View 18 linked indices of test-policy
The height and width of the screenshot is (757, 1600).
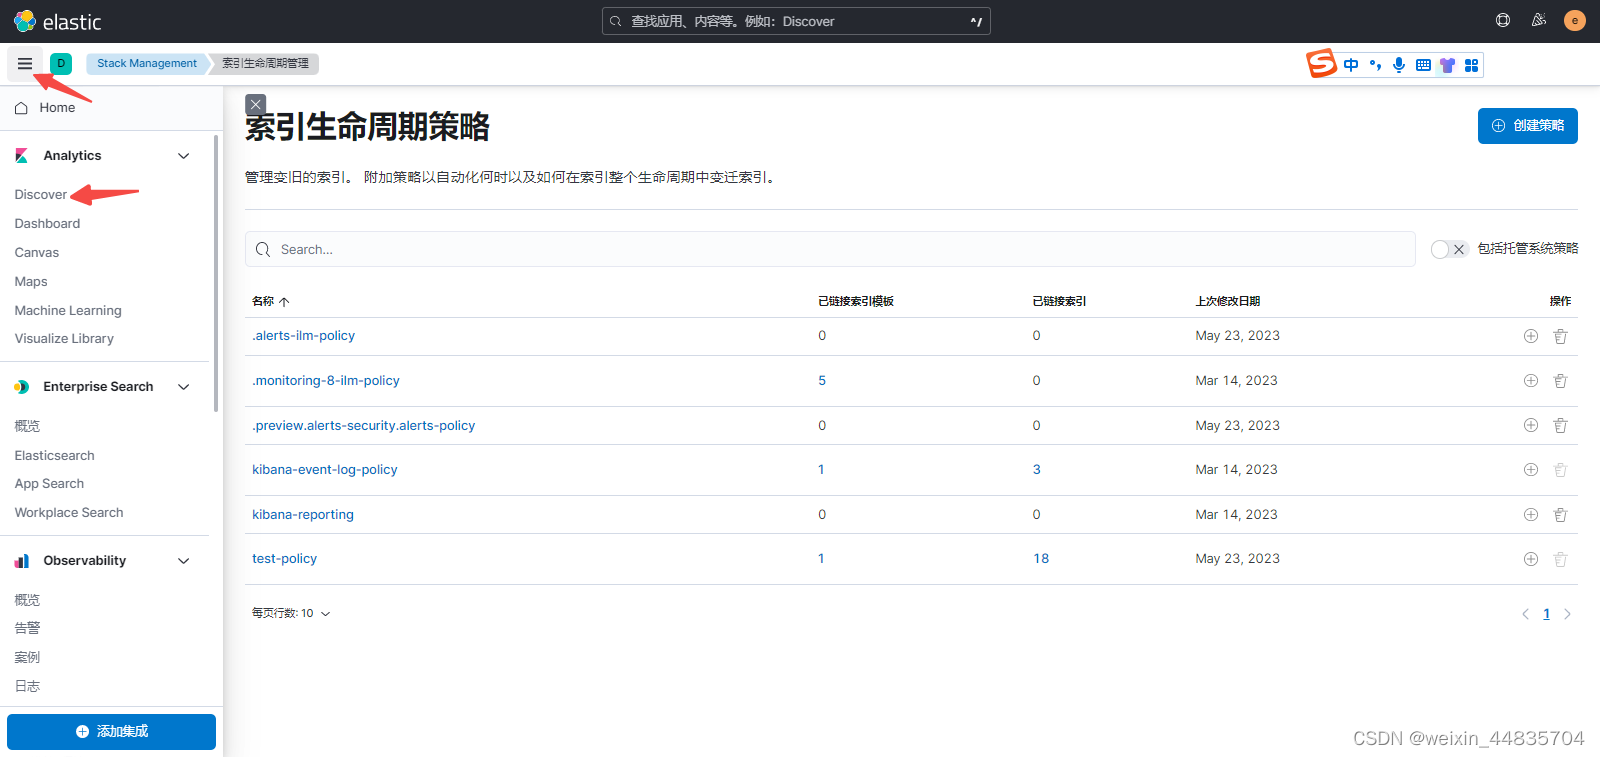(x=1041, y=559)
